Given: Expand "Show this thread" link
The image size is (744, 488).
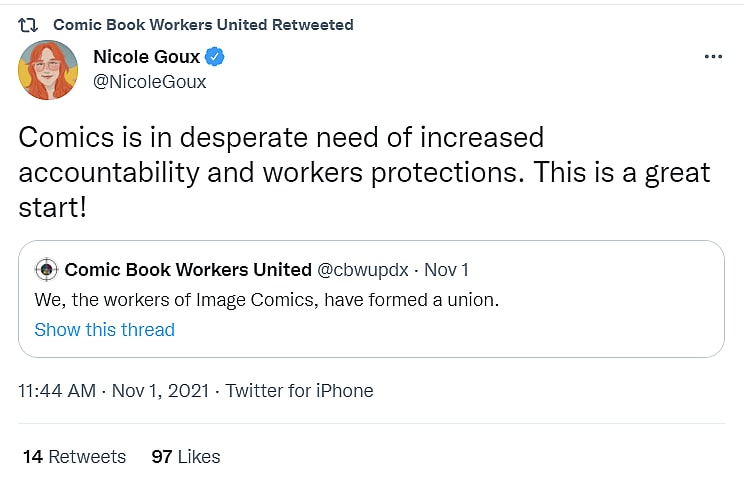Looking at the screenshot, I should click(x=104, y=329).
